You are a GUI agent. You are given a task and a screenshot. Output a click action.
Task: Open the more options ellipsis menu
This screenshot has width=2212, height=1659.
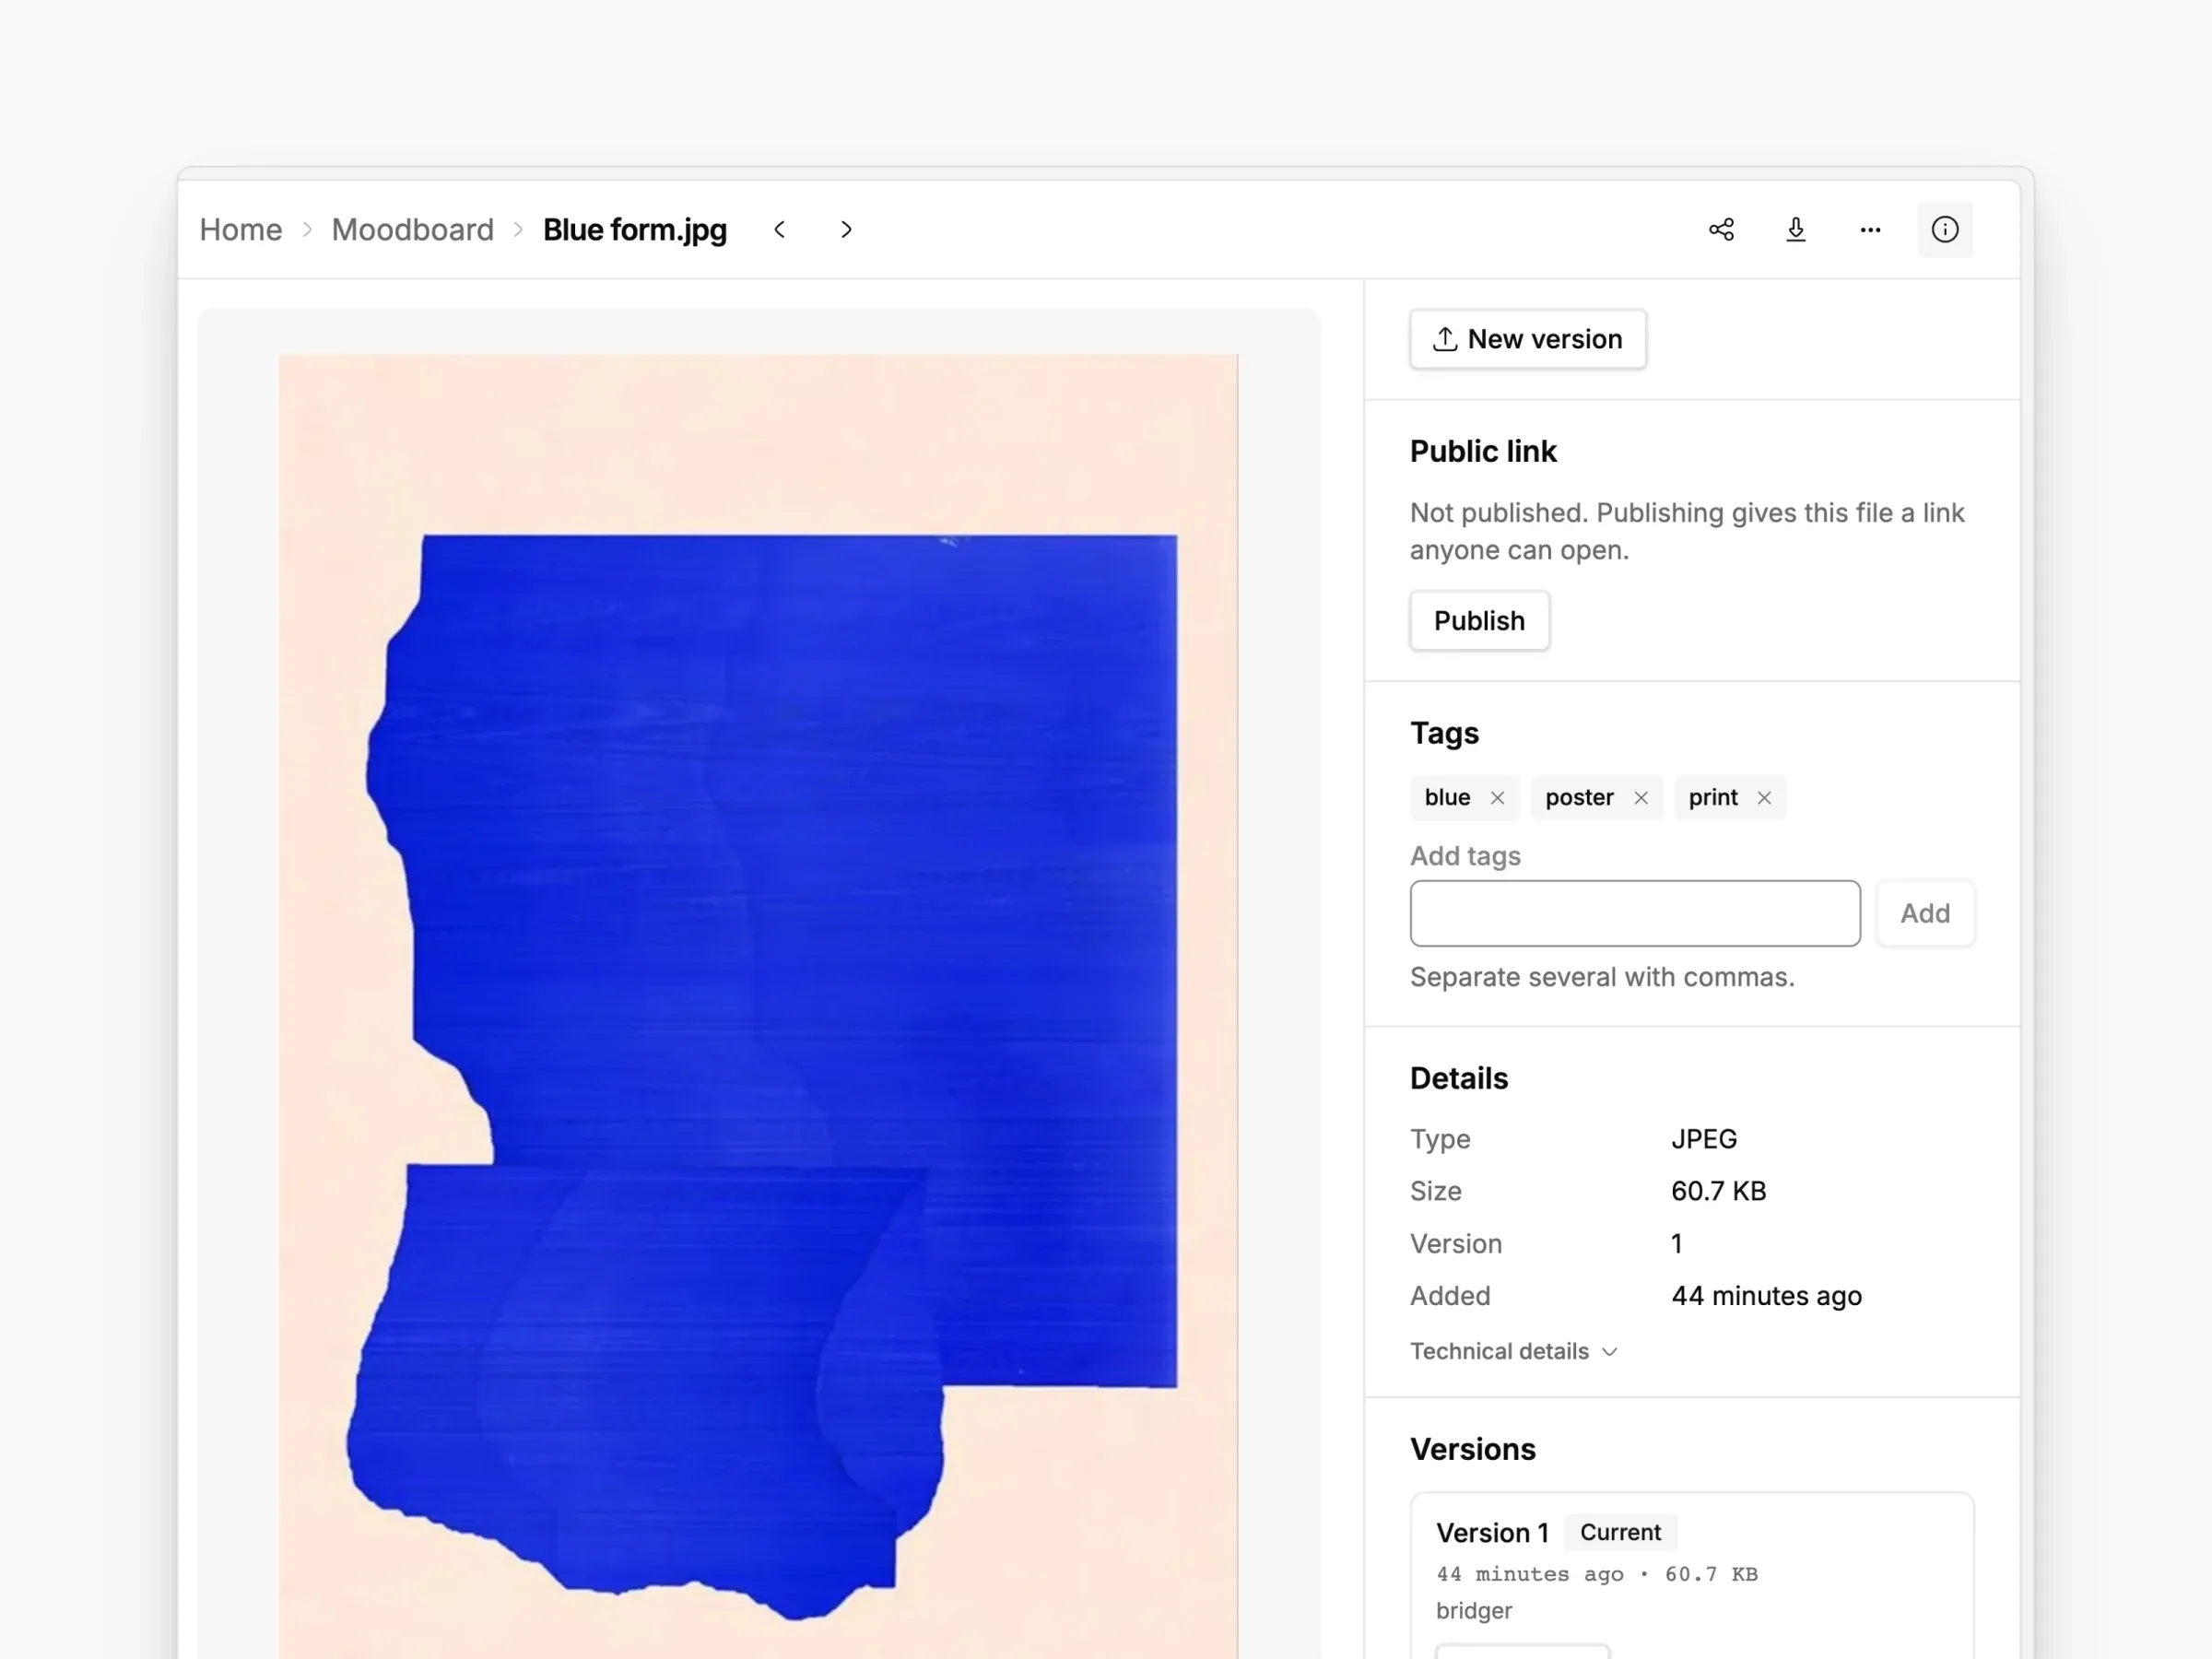(x=1870, y=230)
